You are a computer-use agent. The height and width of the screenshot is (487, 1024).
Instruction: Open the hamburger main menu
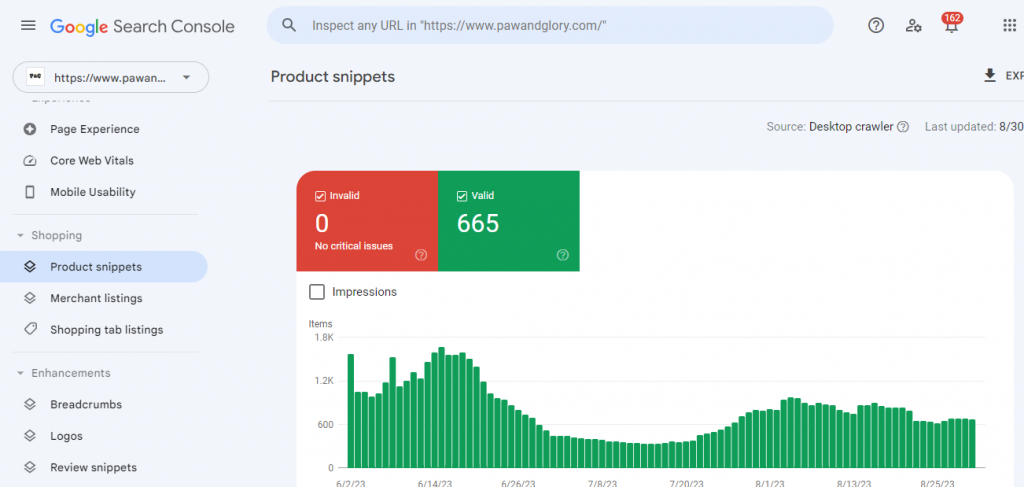(x=28, y=25)
